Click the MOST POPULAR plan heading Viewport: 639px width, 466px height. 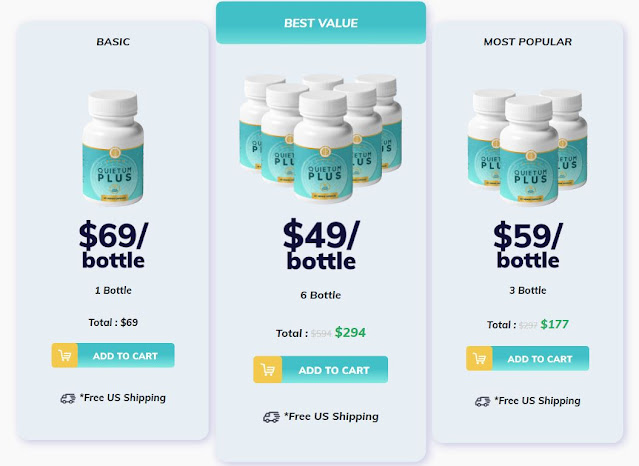pos(528,42)
